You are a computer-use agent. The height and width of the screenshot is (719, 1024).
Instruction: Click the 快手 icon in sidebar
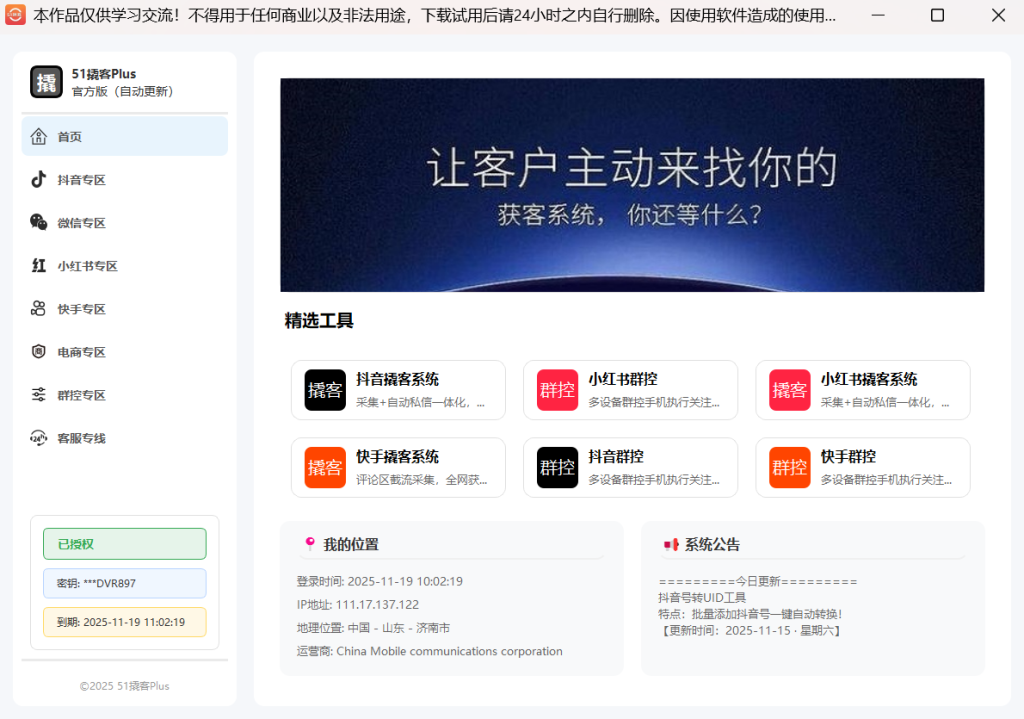pos(38,309)
